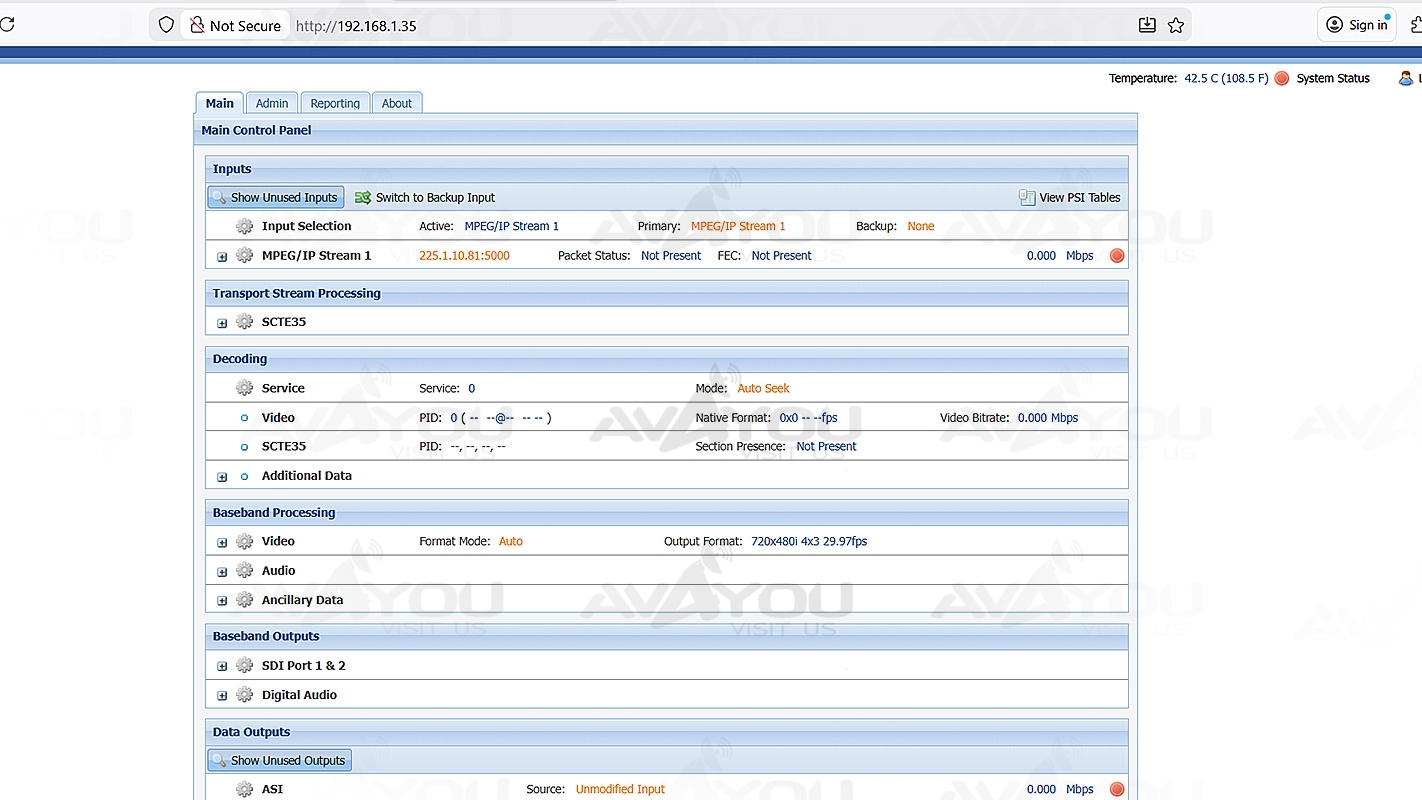Click the gear icon beside Input Selection
This screenshot has width=1422, height=800.
244,226
